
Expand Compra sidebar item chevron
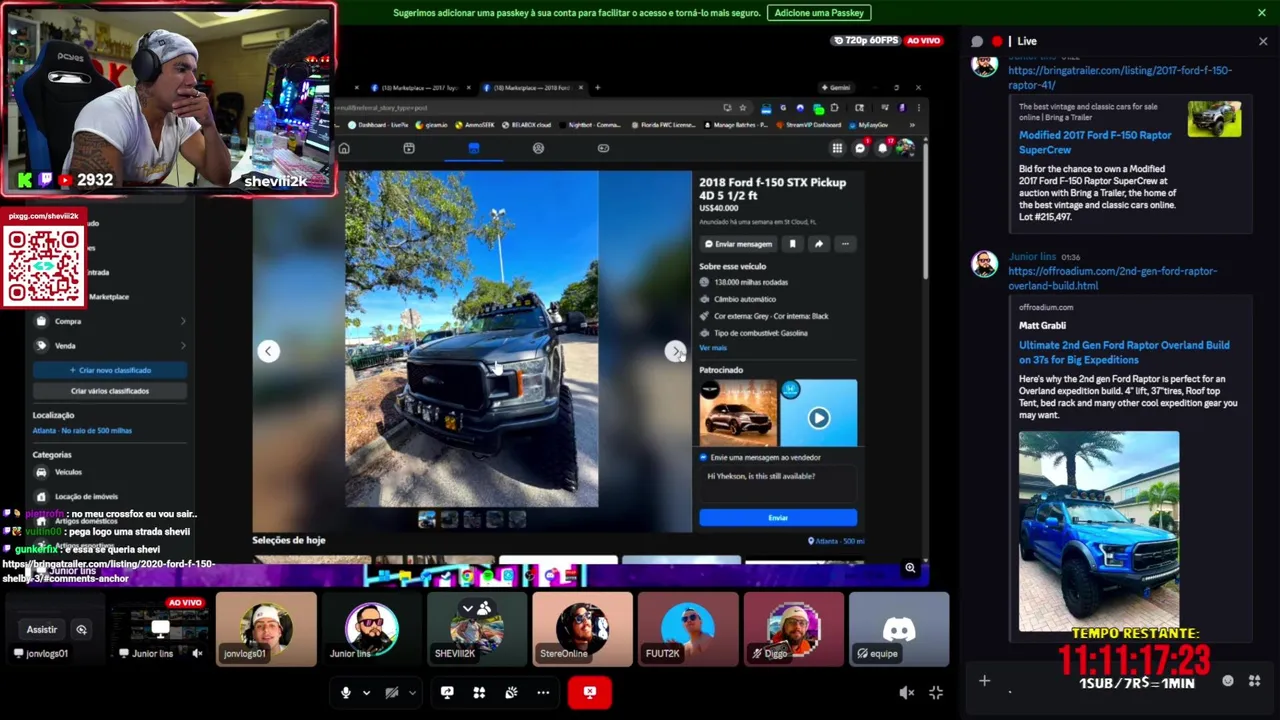pos(183,321)
